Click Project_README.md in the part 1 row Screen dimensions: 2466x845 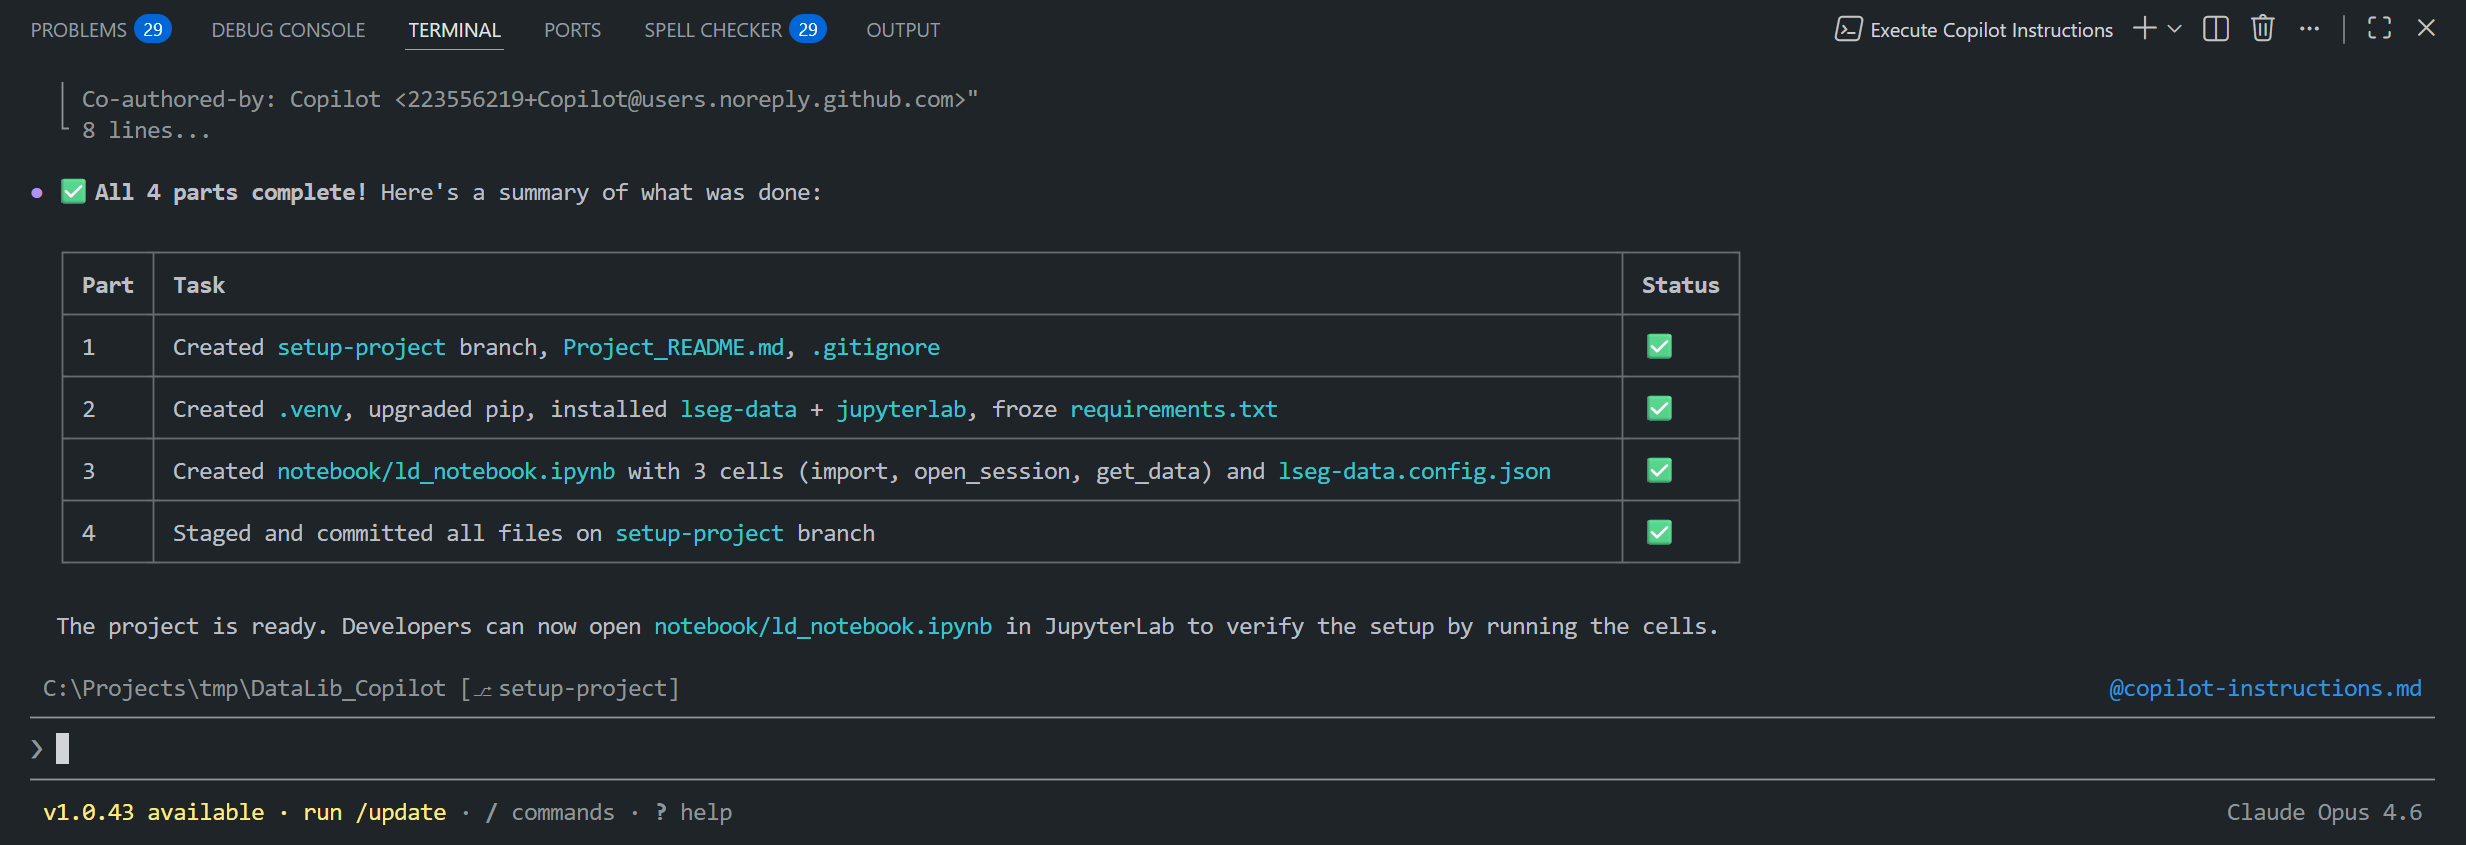click(673, 347)
